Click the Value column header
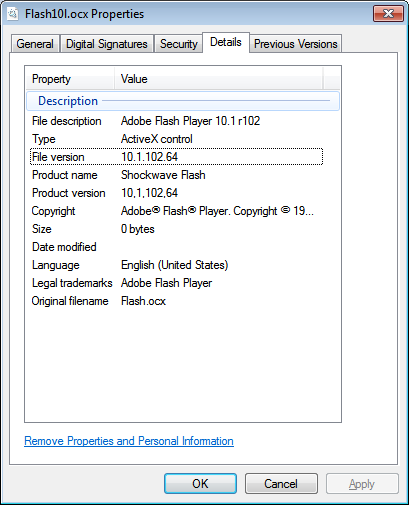This screenshot has width=409, height=505. (219, 79)
